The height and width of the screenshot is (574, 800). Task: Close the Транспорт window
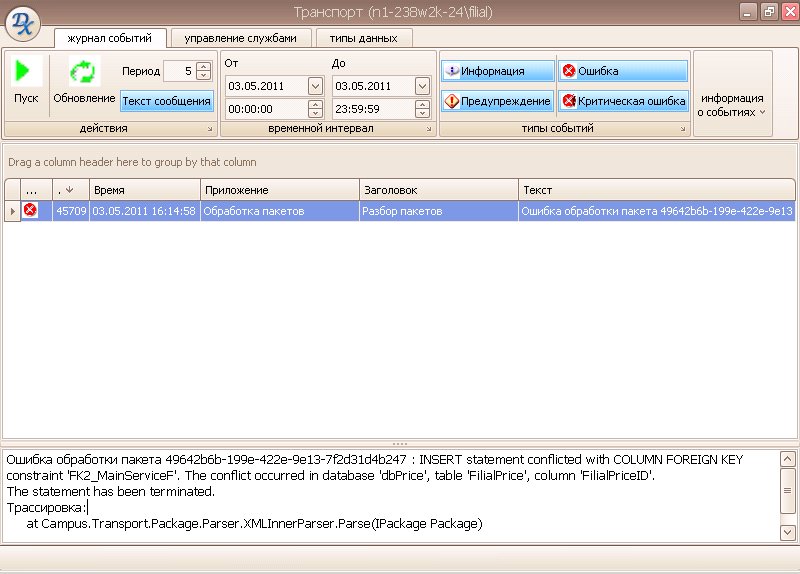coord(790,12)
